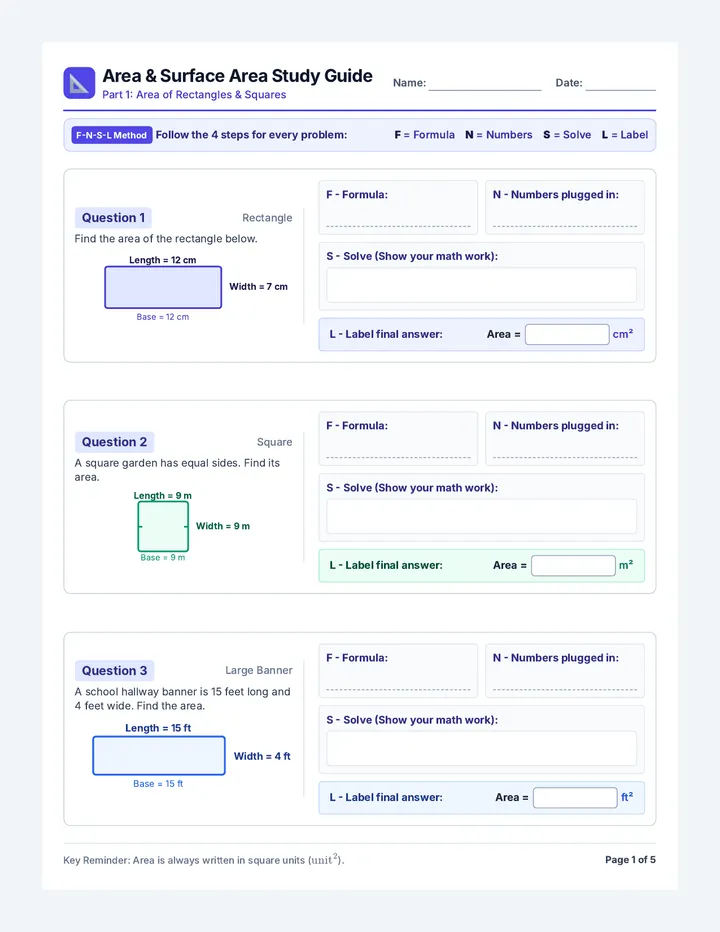Click the purple triangle ruler logo icon
Viewport: 720px width, 932px height.
(79, 83)
